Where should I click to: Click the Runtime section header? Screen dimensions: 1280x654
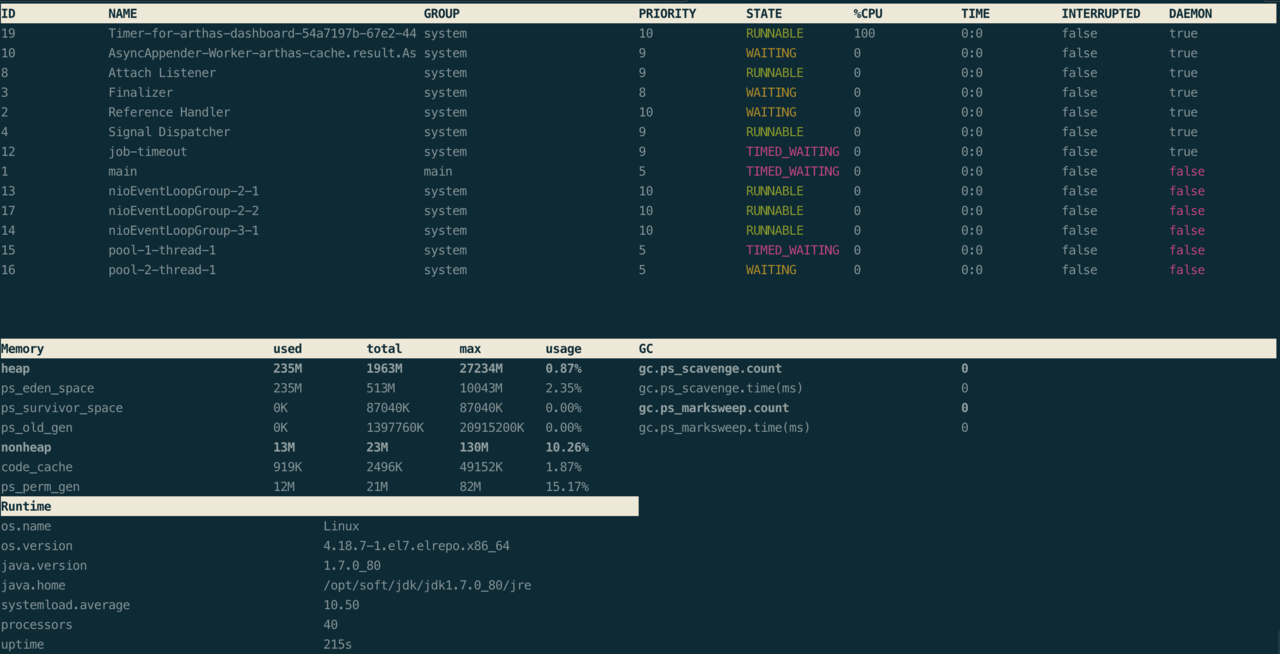pos(26,507)
